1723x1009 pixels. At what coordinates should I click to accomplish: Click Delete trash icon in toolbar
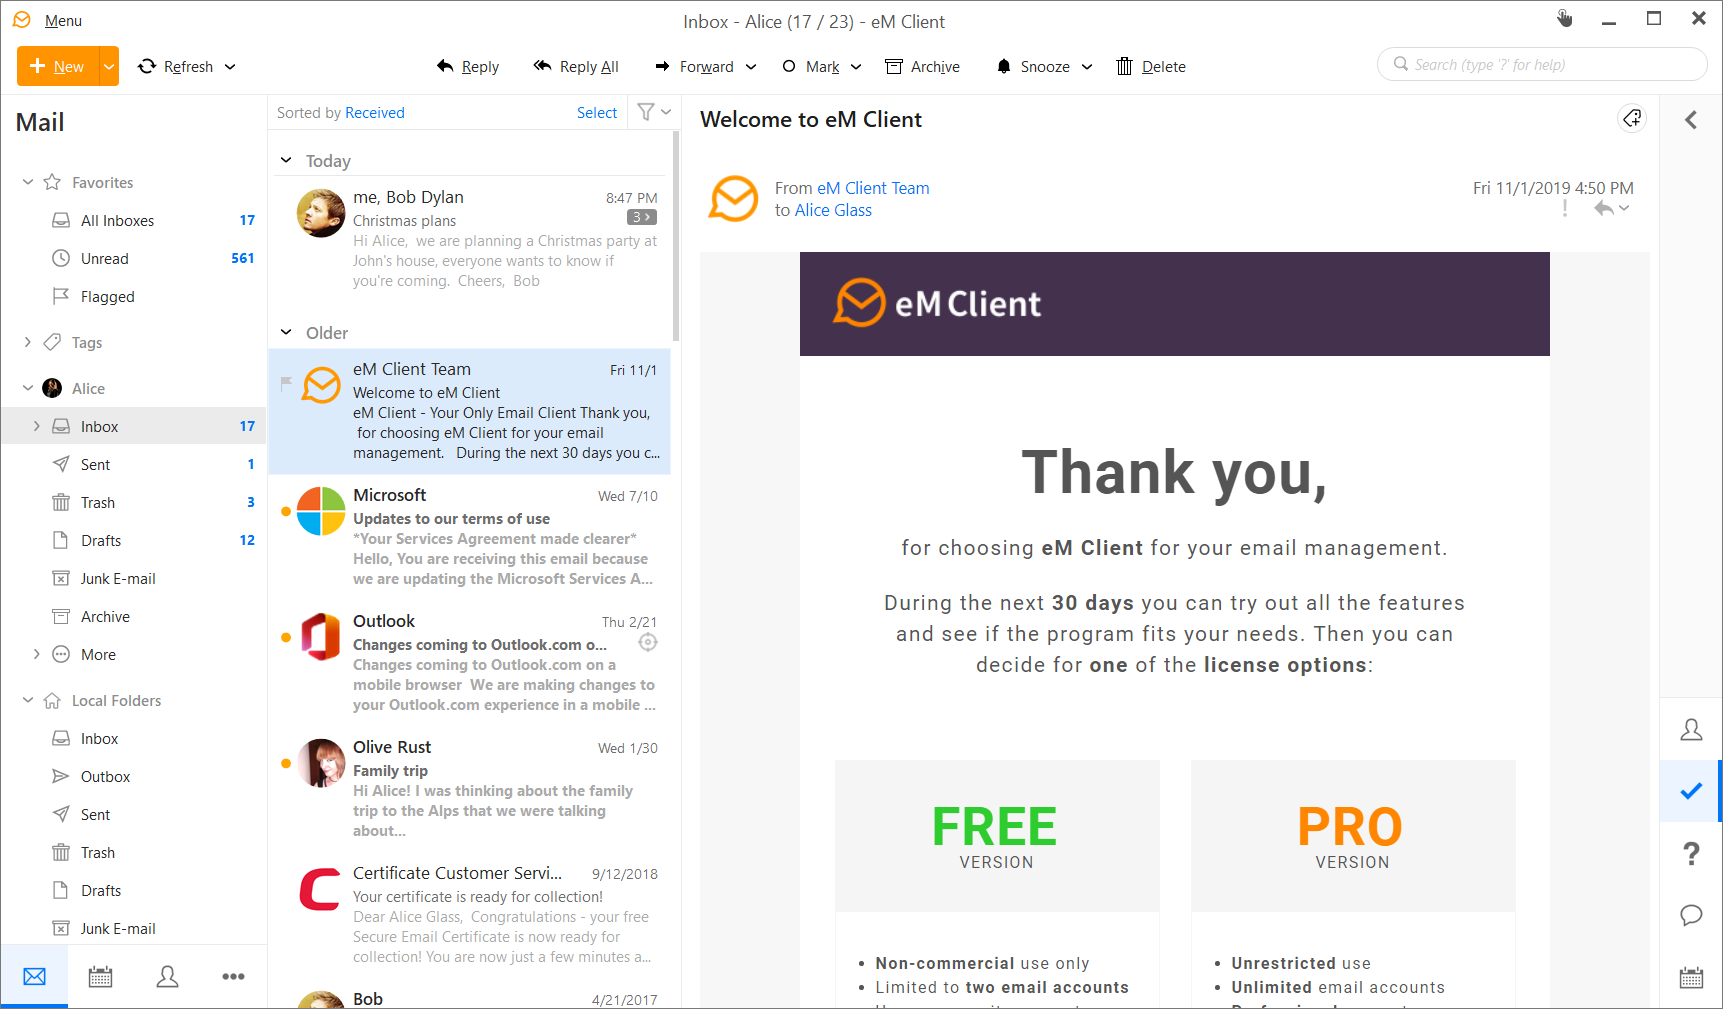tap(1150, 66)
